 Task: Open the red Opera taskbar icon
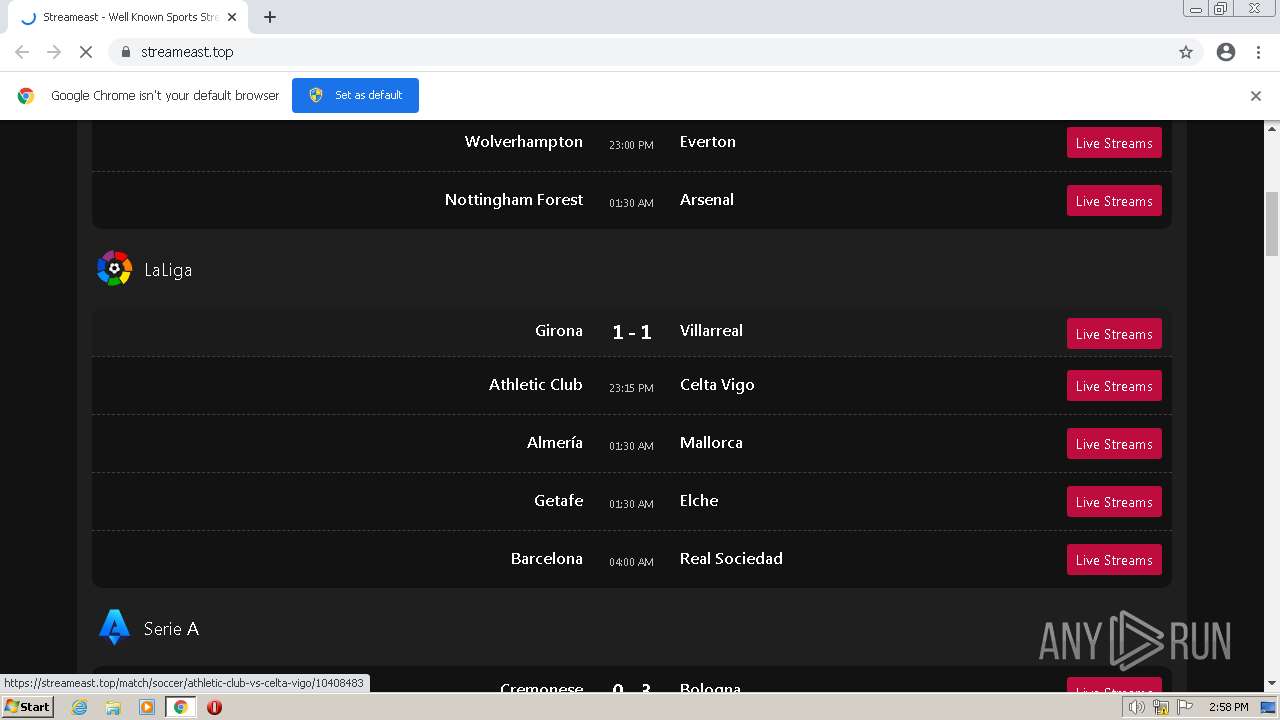coord(214,707)
